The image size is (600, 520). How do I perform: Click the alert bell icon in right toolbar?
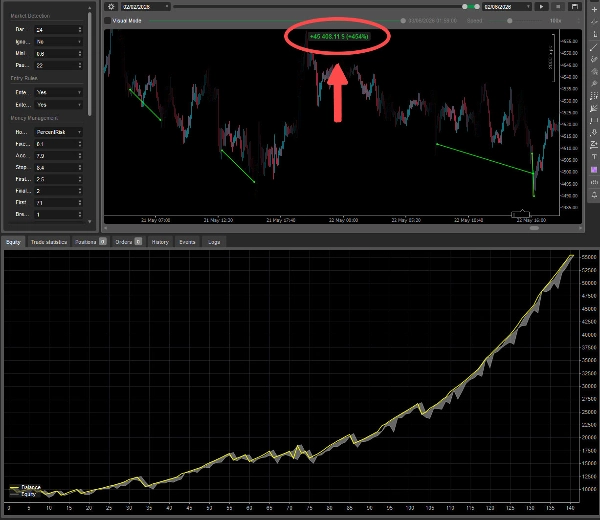[594, 195]
